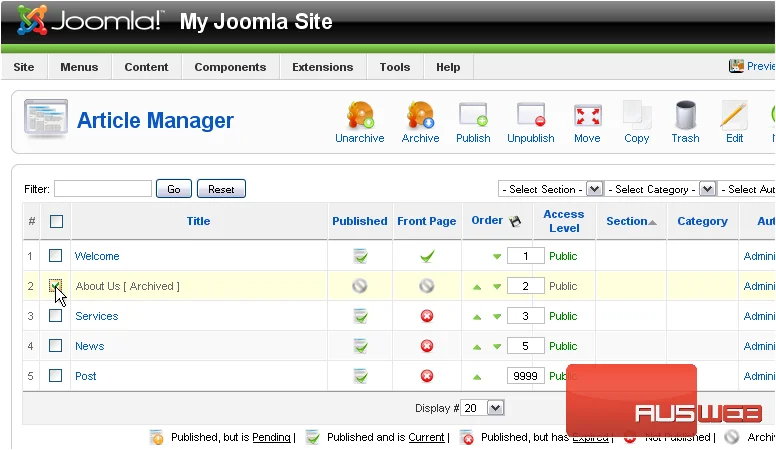The width and height of the screenshot is (776, 450).
Task: Open the Select Section dropdown
Action: coord(550,189)
